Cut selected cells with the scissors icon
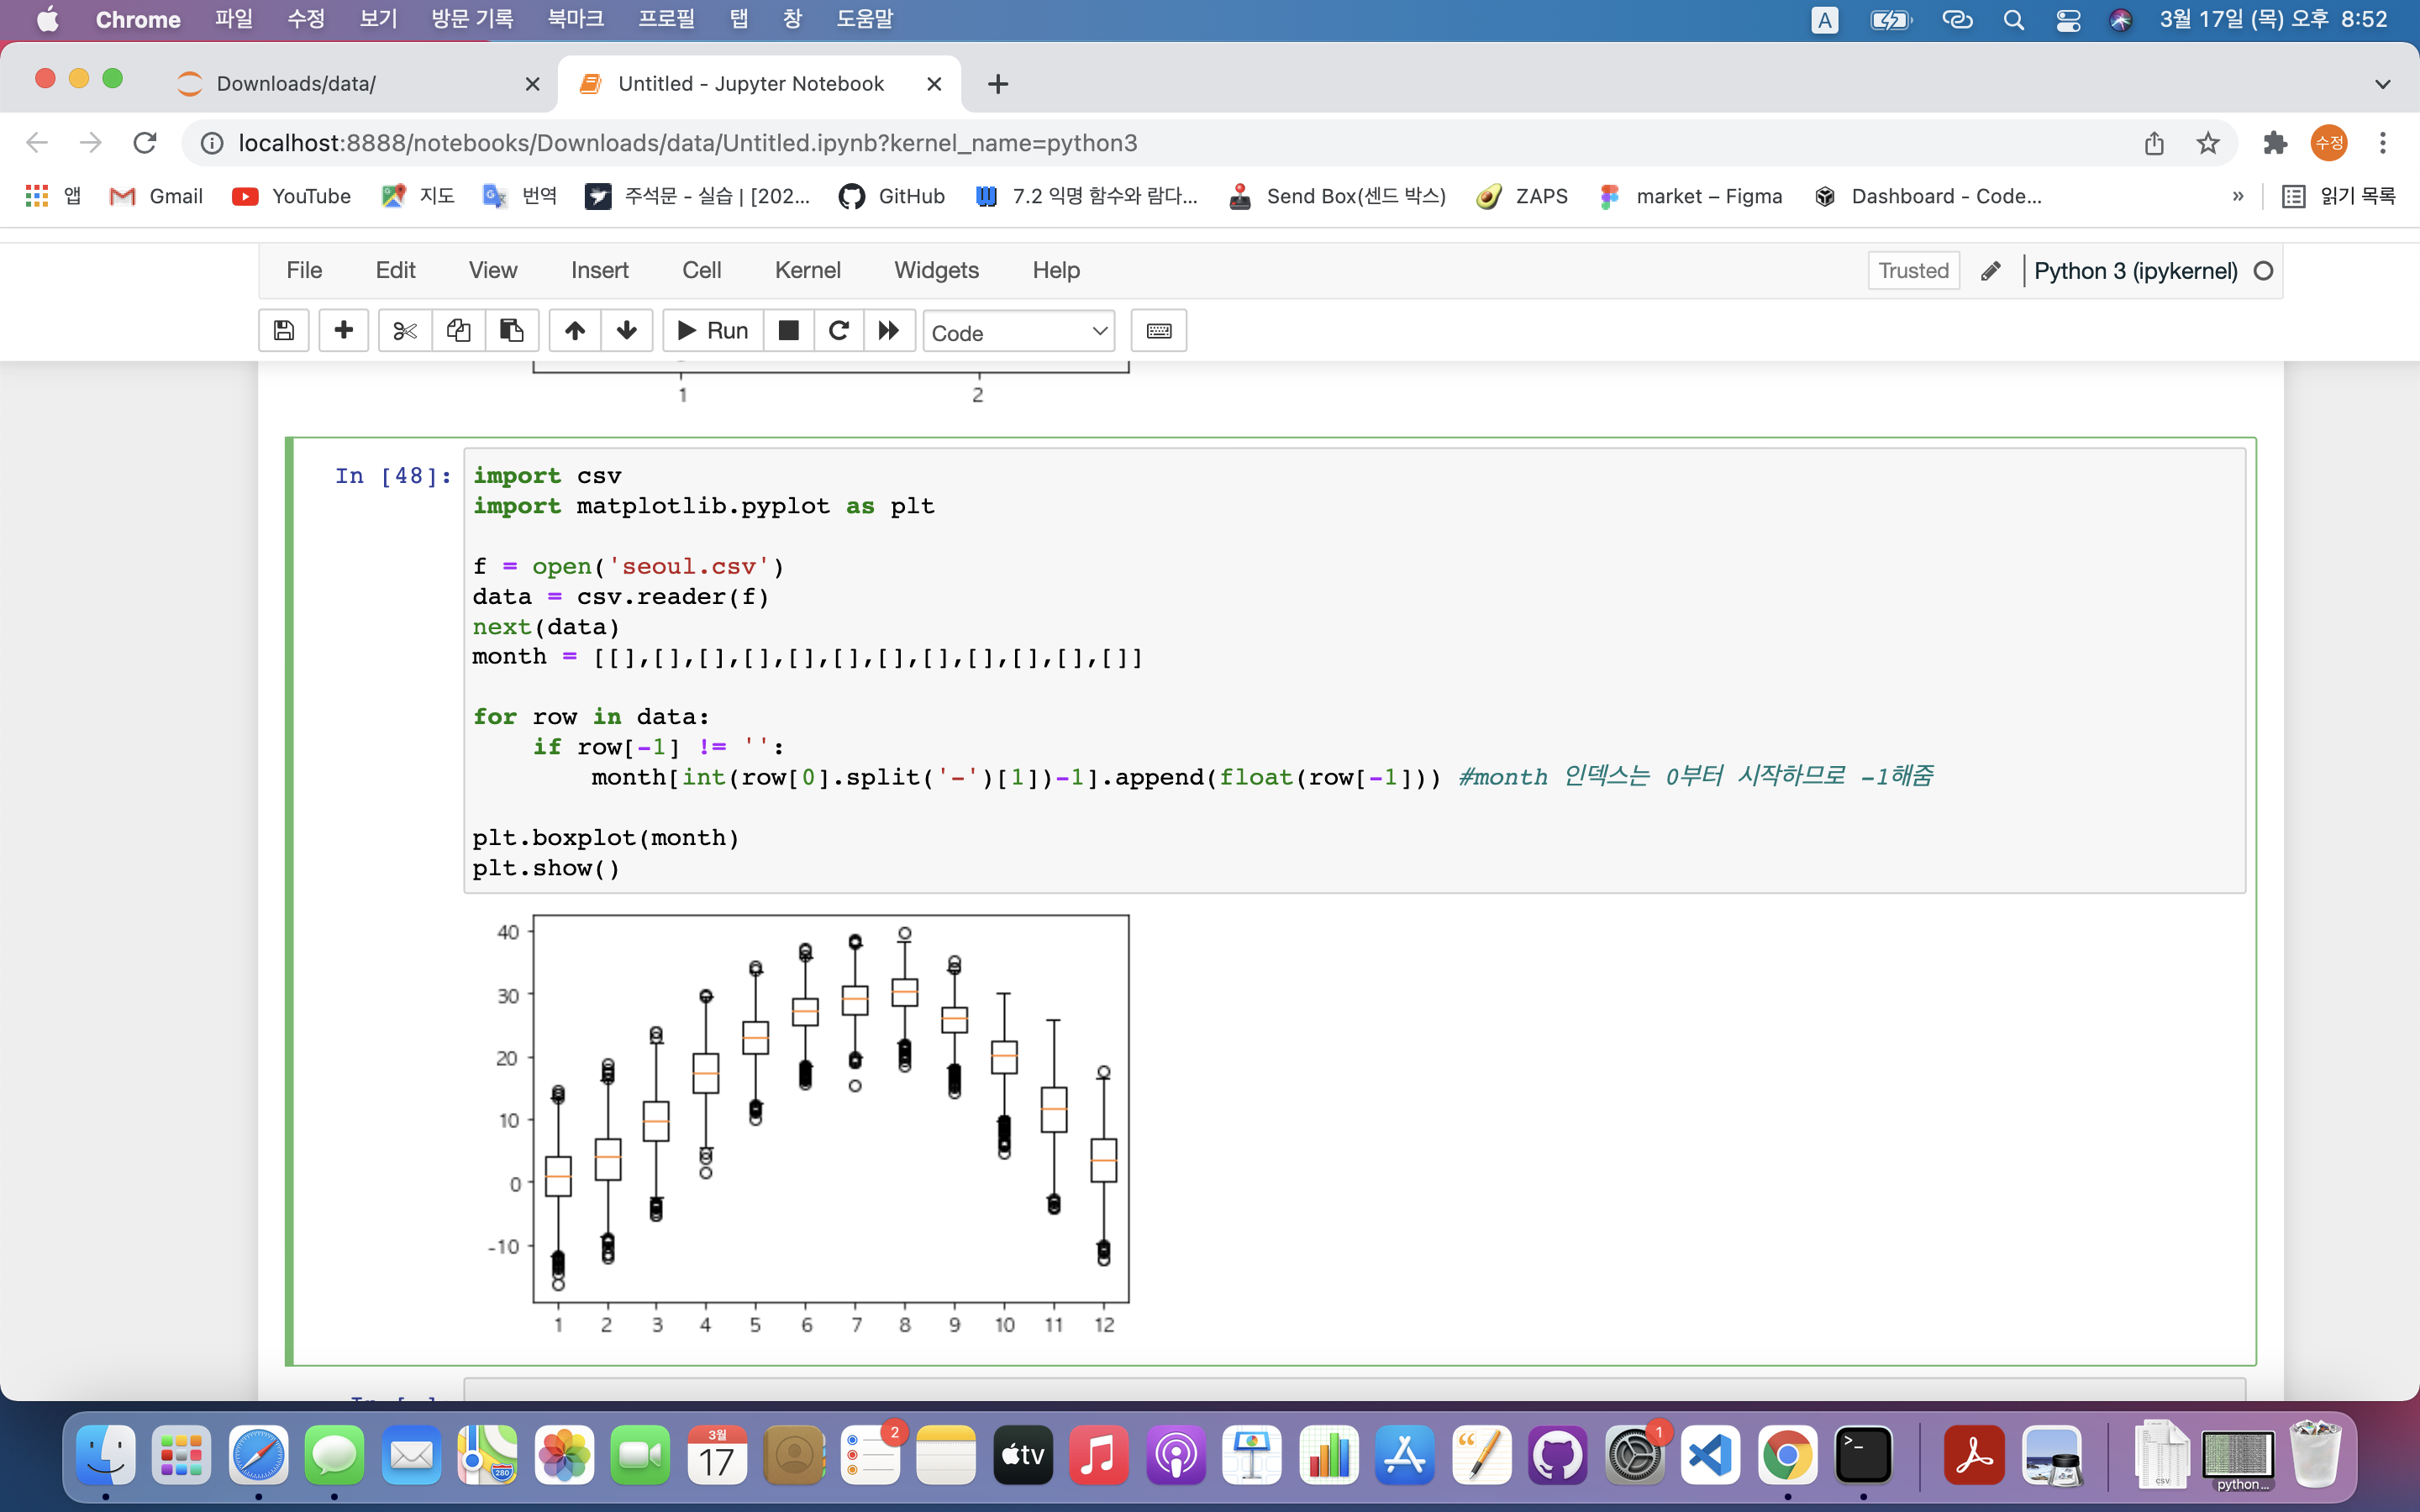 coord(405,331)
